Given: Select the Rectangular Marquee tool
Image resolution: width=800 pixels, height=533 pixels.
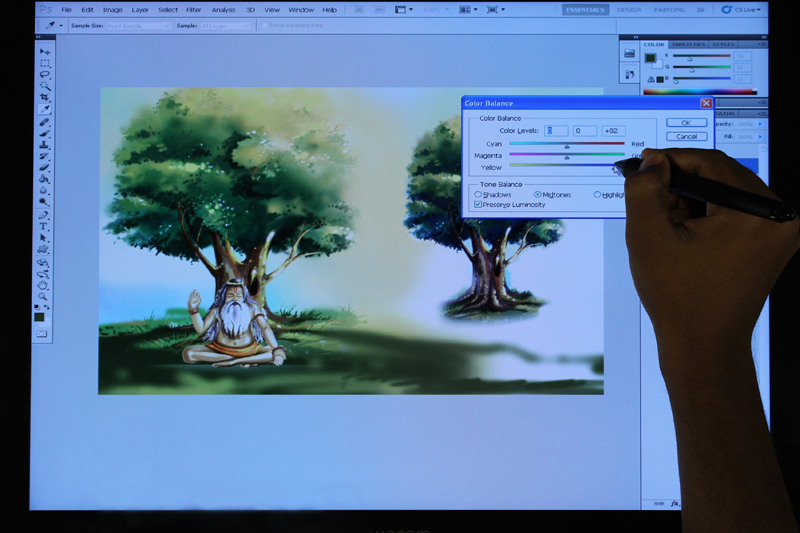Looking at the screenshot, I should pyautogui.click(x=44, y=63).
